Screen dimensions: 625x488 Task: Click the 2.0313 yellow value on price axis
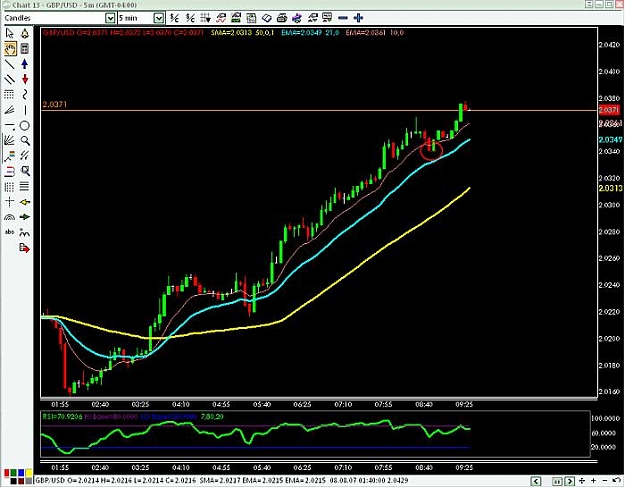tap(610, 188)
